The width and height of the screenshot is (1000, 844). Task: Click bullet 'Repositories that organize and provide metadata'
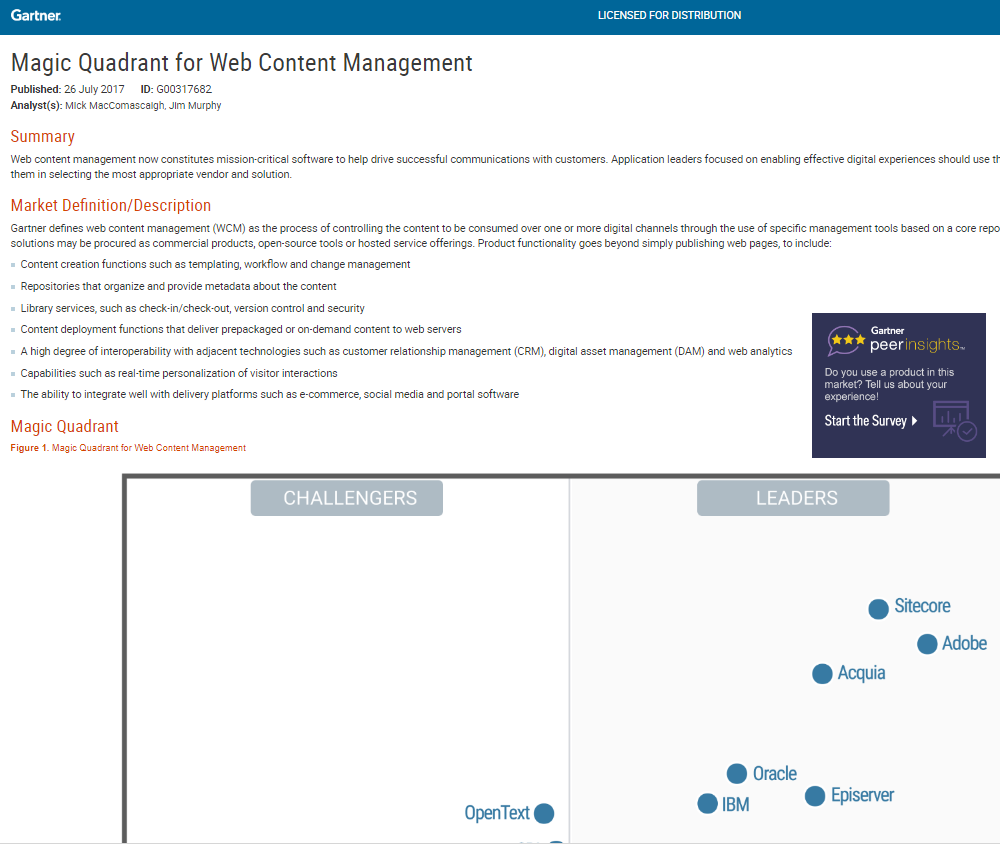click(179, 286)
